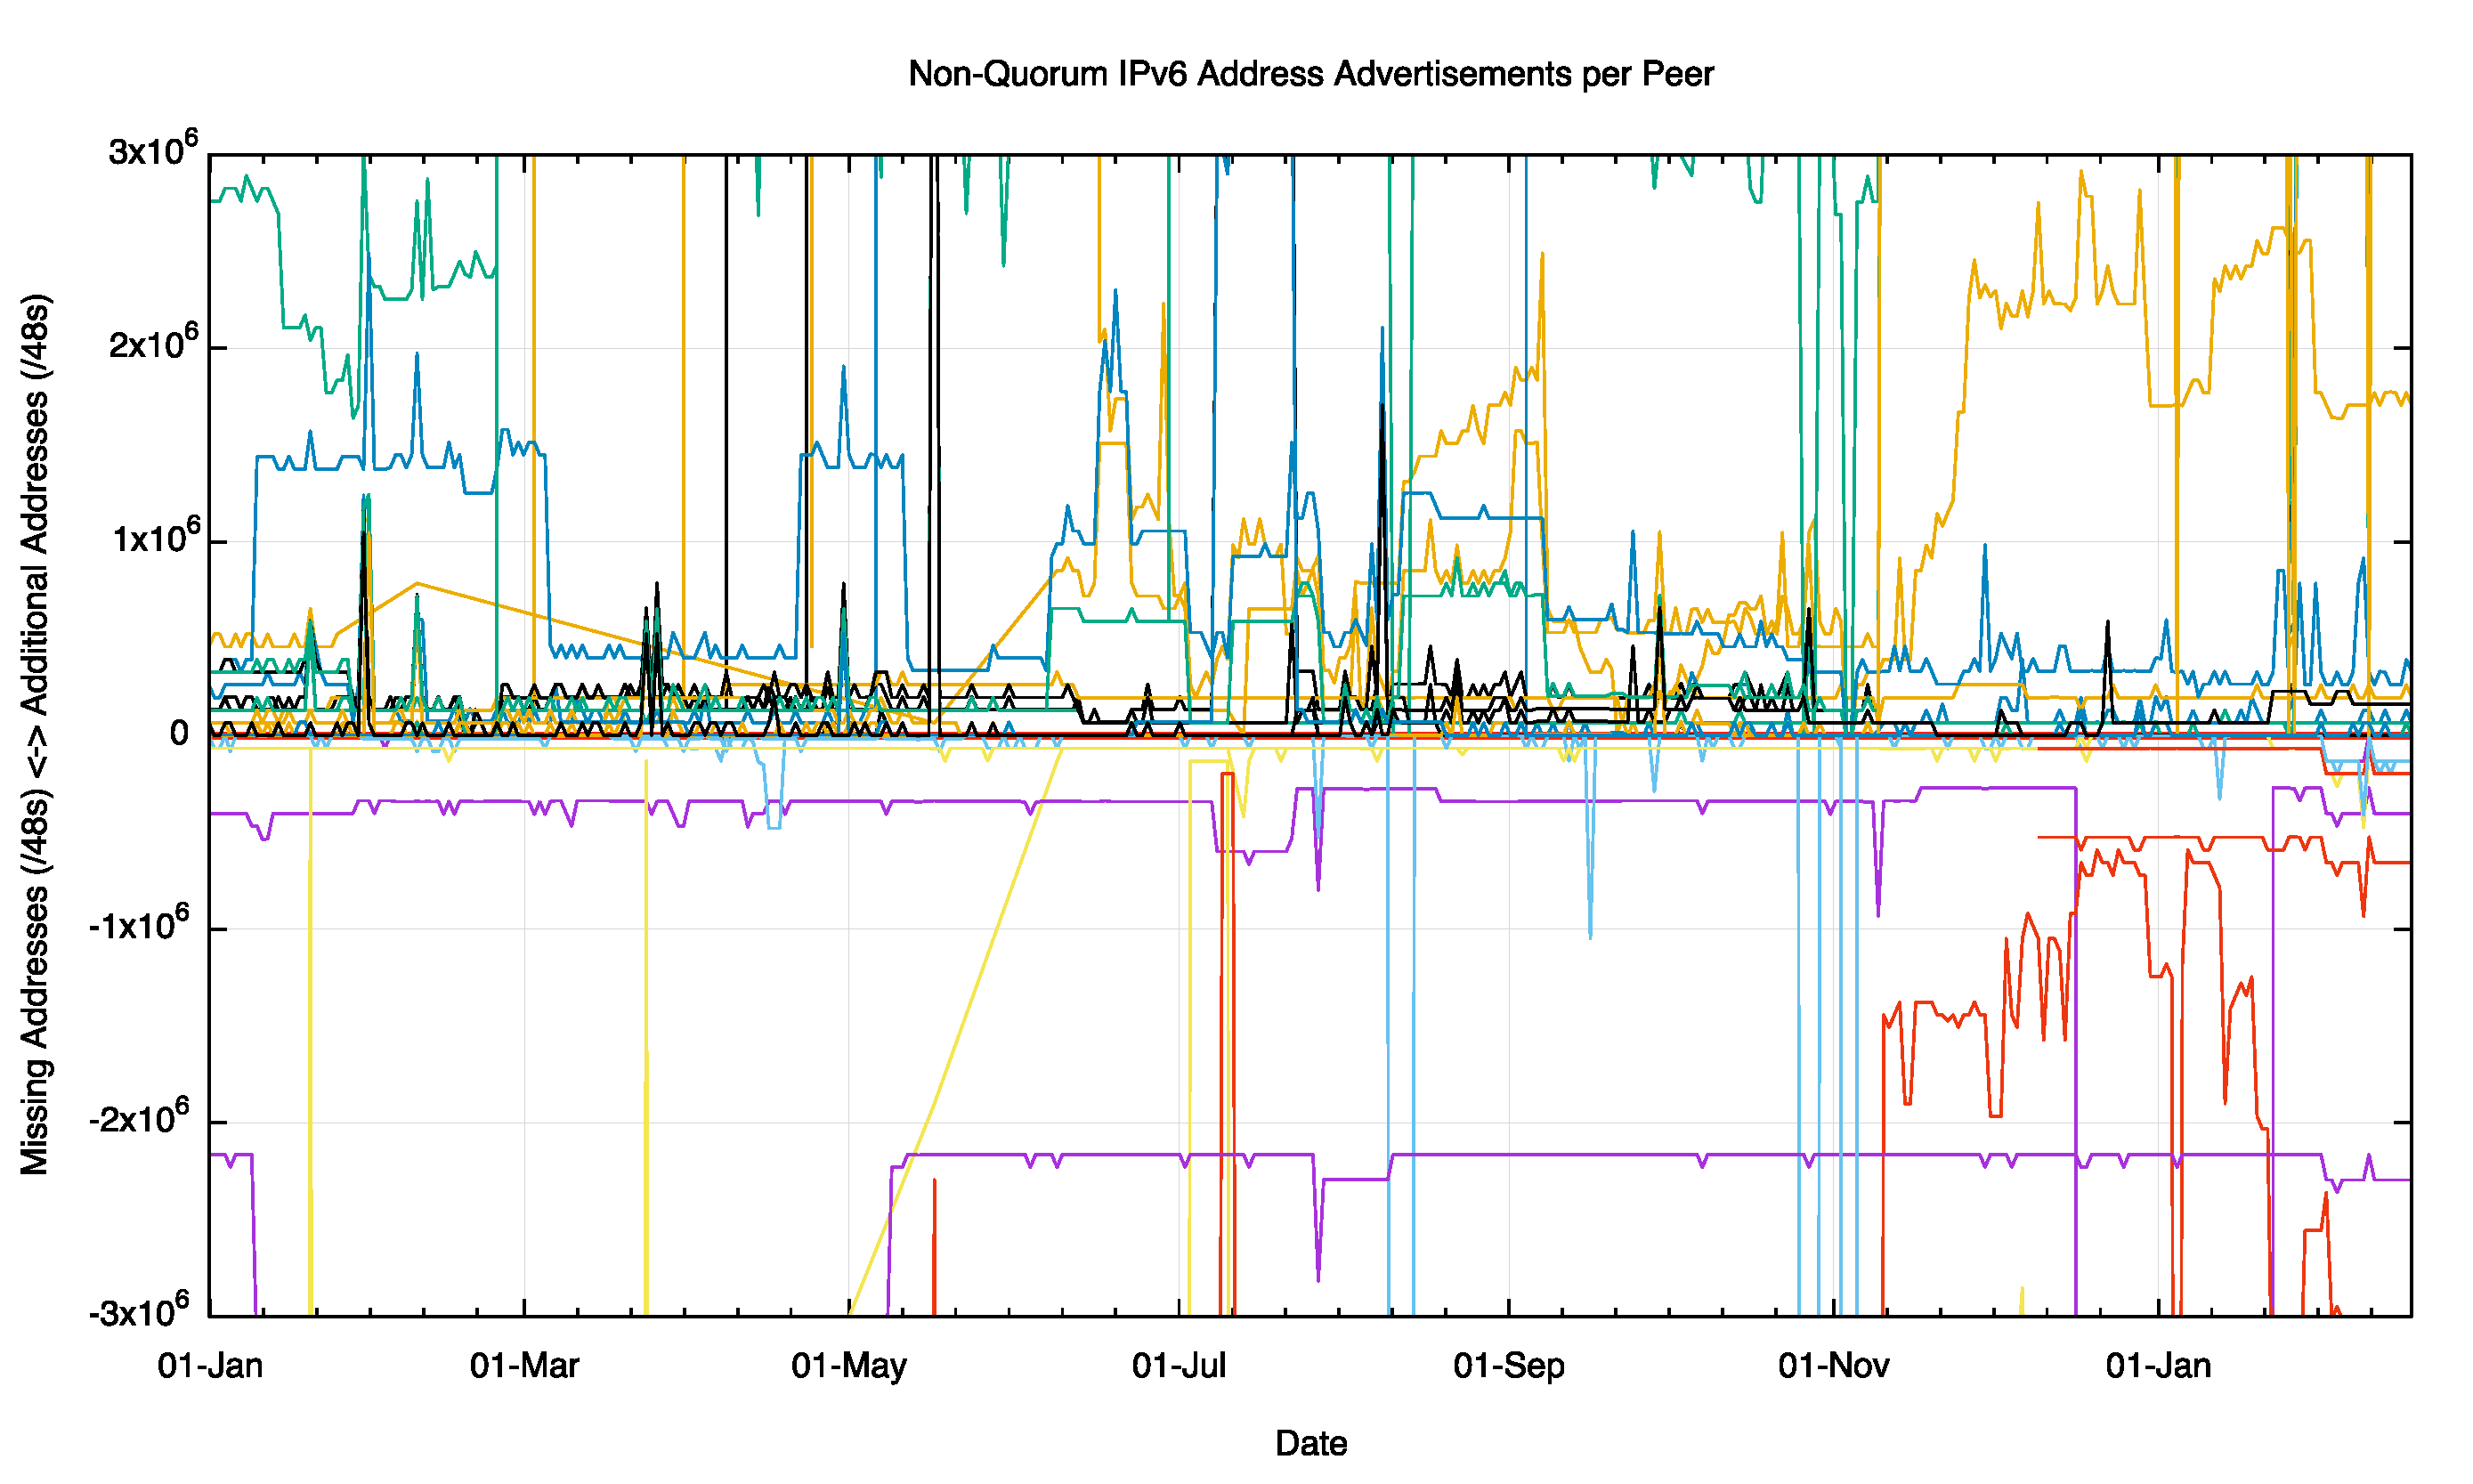This screenshot has width=2473, height=1484.
Task: Click the -1x10^6 y-axis tick label
Action: (140, 925)
